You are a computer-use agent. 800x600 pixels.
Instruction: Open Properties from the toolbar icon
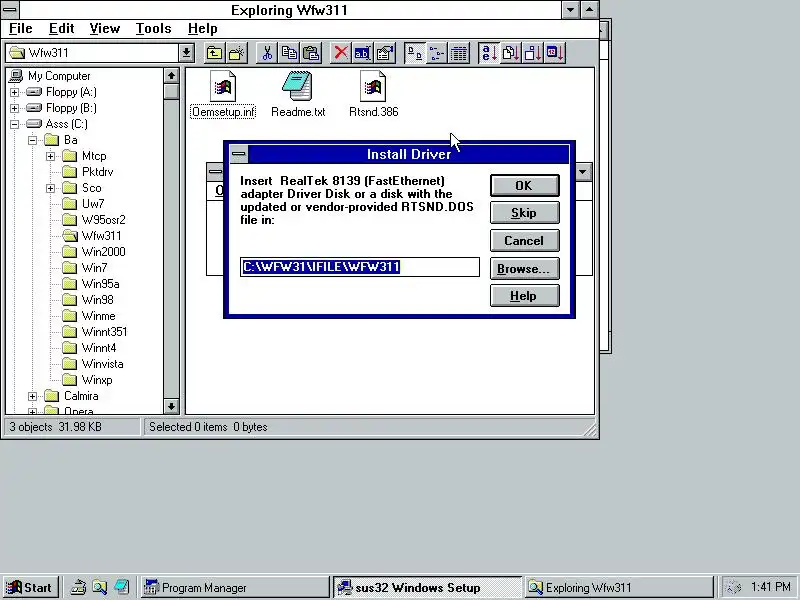(x=385, y=53)
